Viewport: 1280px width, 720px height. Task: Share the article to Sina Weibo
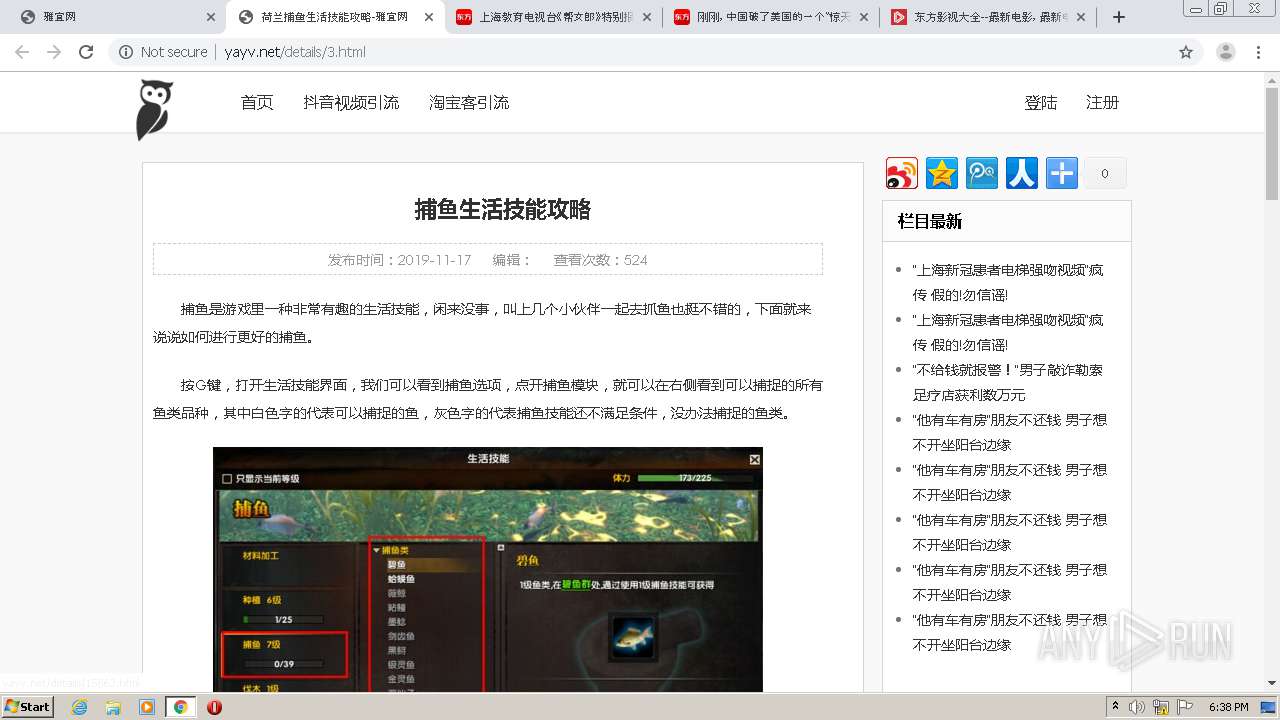click(x=902, y=173)
